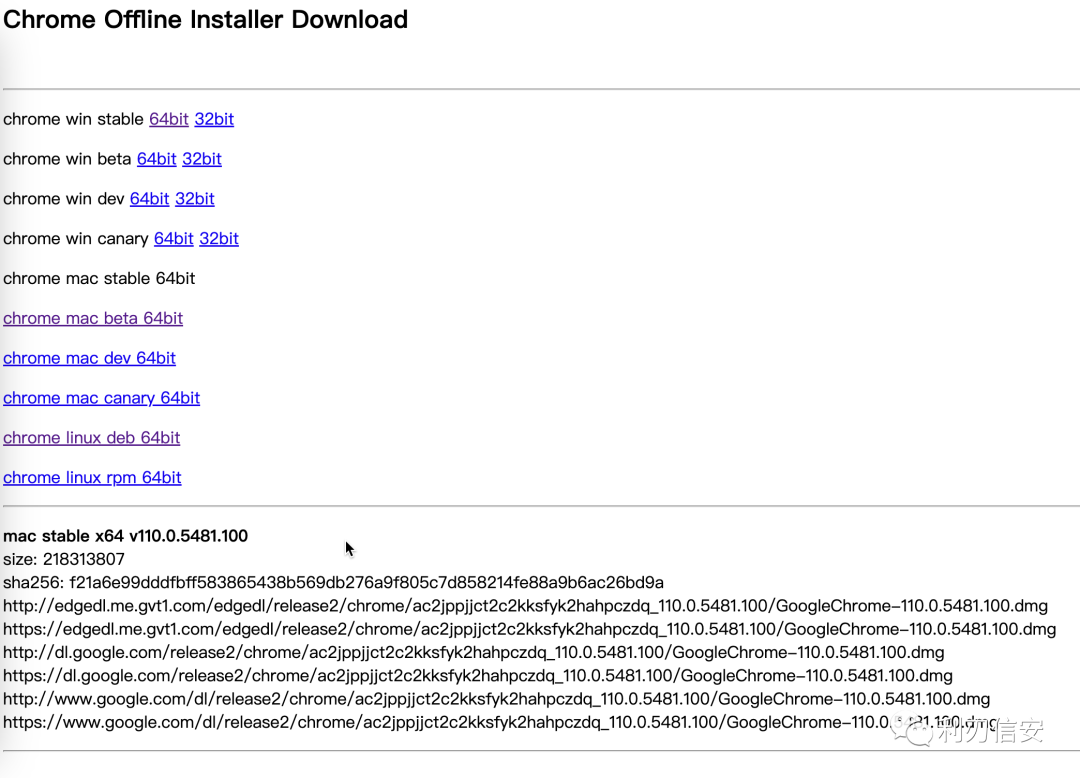Viewport: 1080px width, 778px height.
Task: Click the http://www.google.com/dl download URL
Action: [497, 699]
